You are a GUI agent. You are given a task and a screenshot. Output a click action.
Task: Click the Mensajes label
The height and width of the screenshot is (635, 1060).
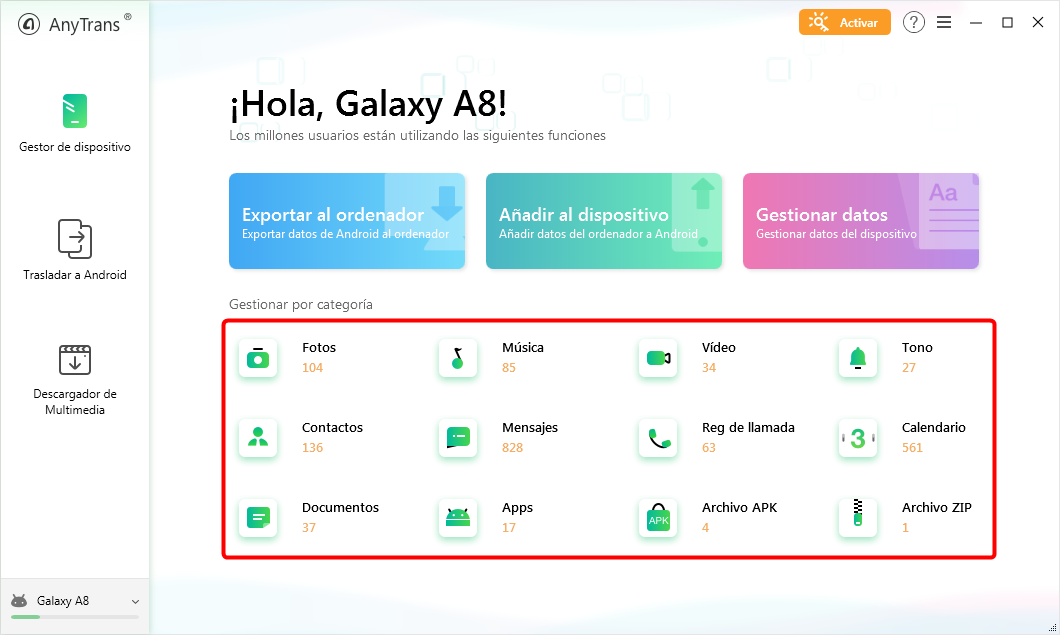[530, 427]
